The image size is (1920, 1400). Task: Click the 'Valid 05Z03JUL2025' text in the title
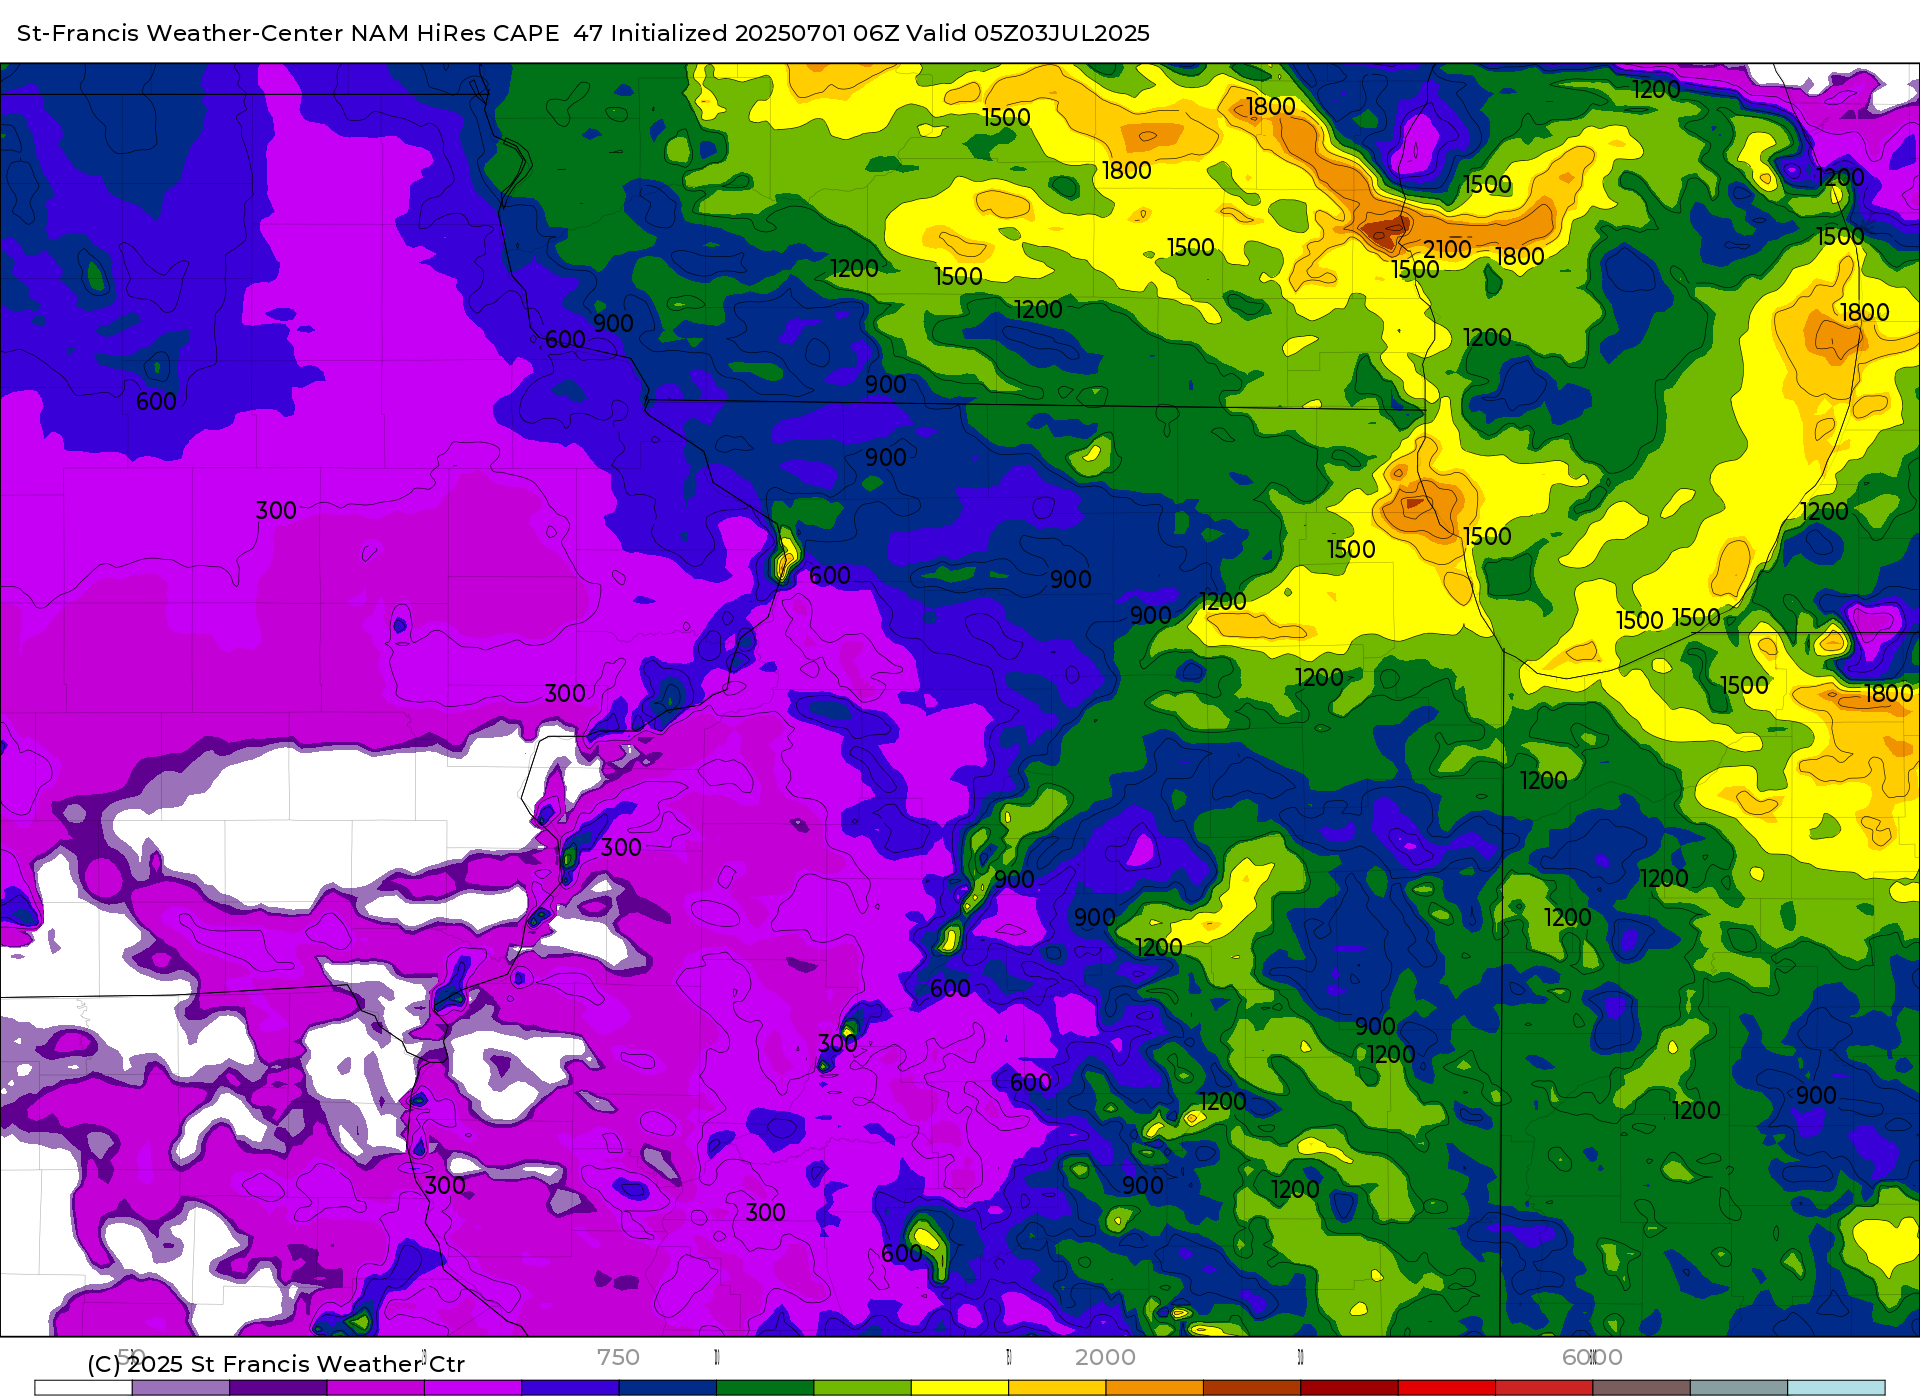pos(1028,33)
